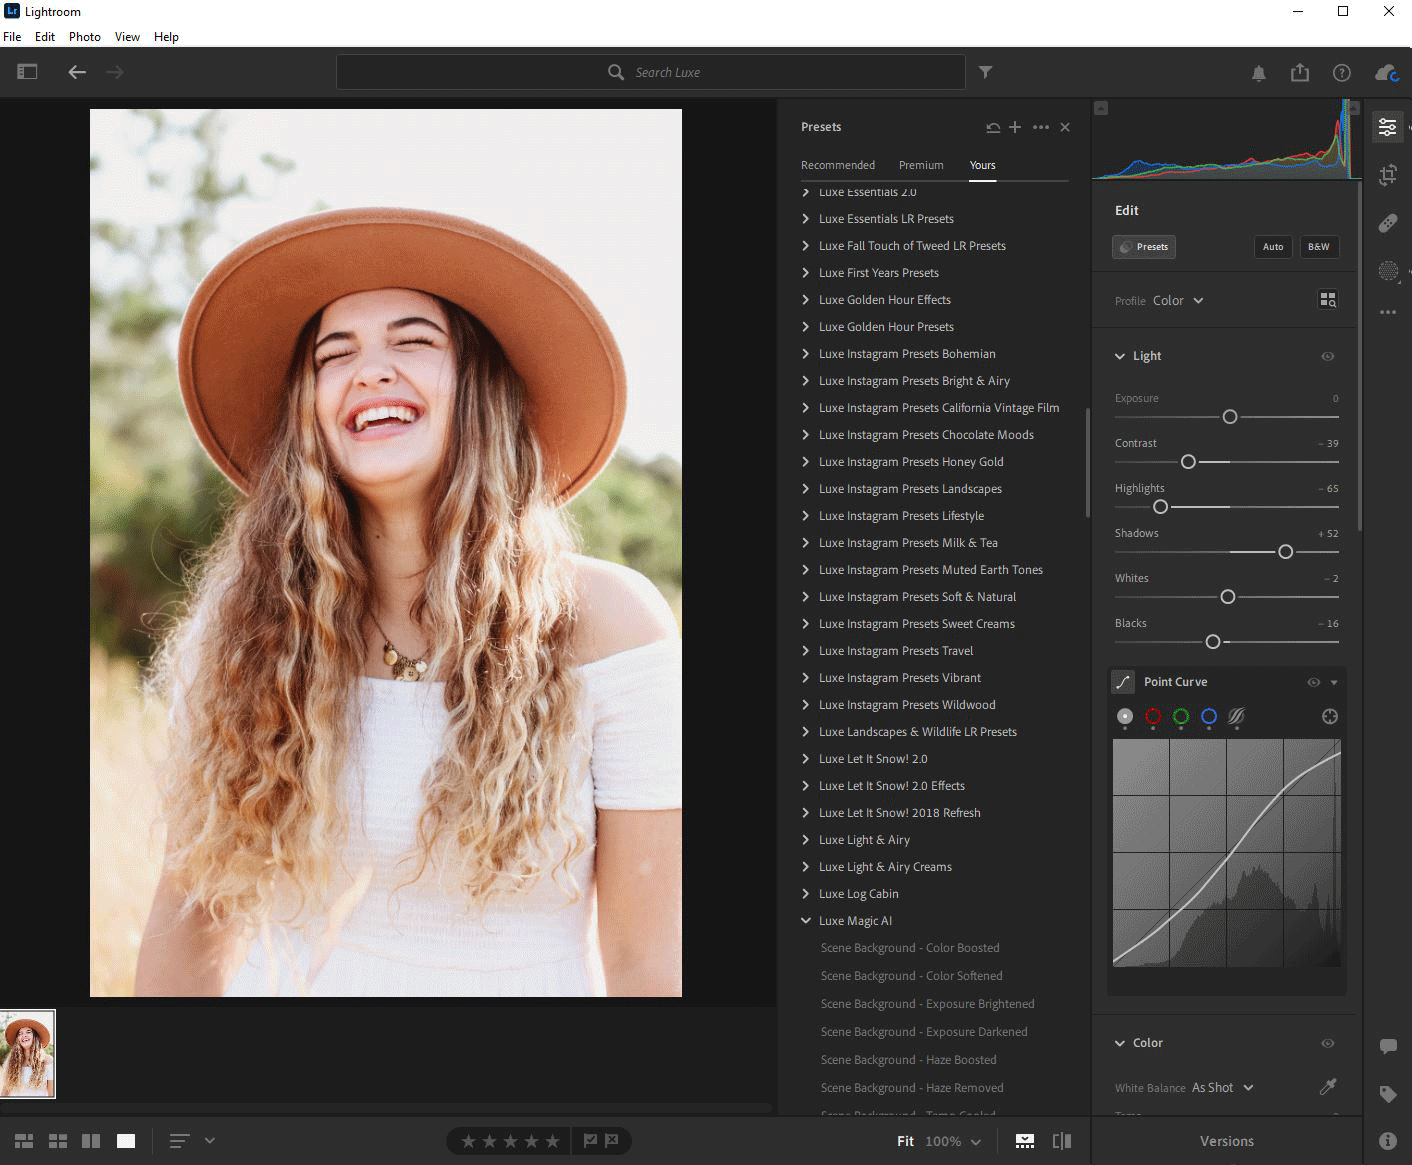Open the Photo menu
The width and height of the screenshot is (1412, 1165).
pyautogui.click(x=84, y=37)
